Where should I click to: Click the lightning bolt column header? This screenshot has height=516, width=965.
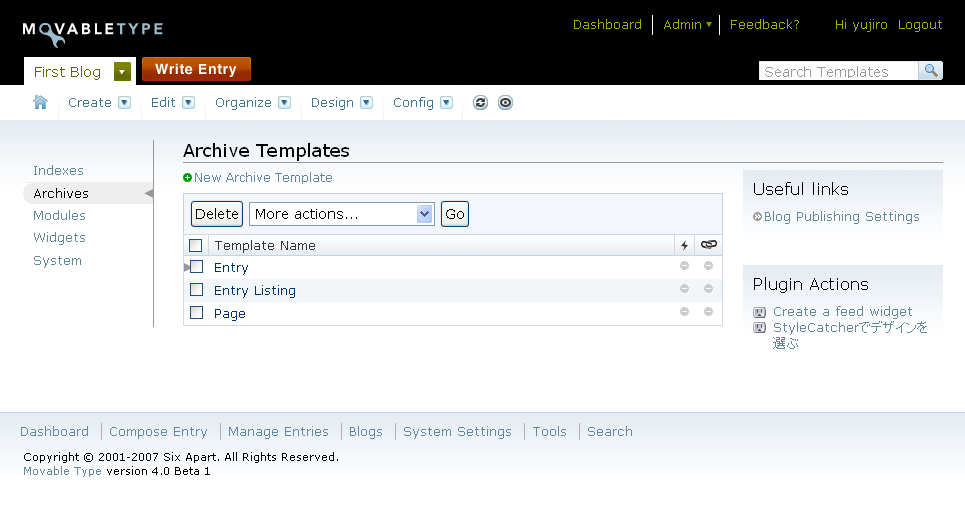coord(684,245)
